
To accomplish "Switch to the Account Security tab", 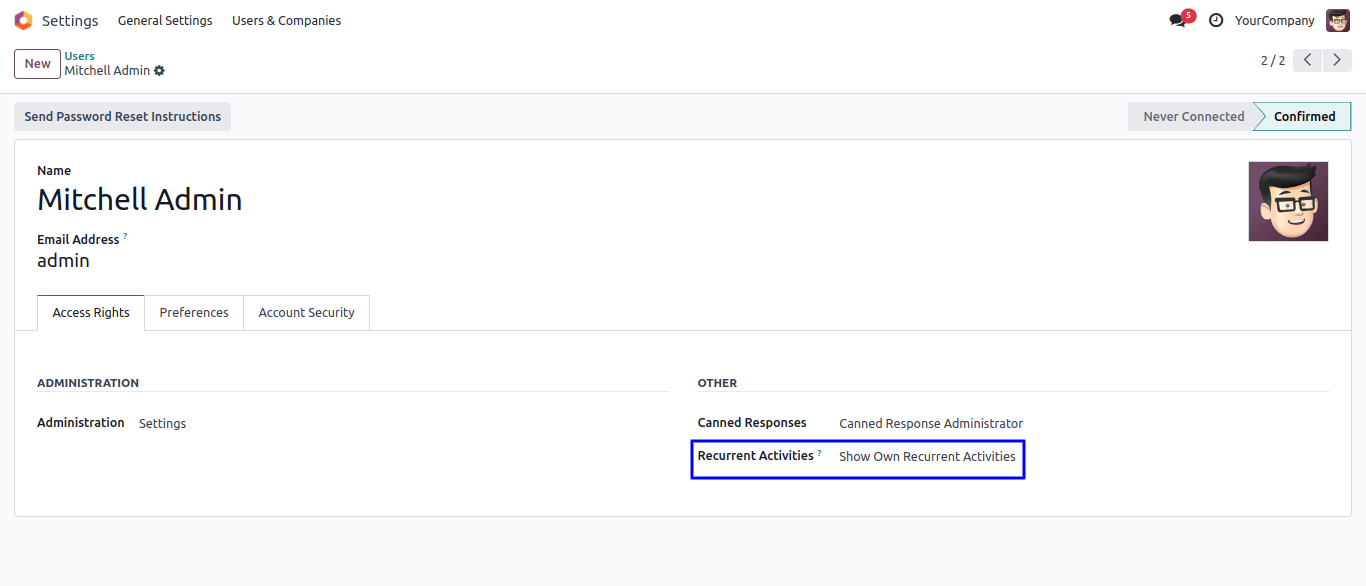I will [306, 313].
